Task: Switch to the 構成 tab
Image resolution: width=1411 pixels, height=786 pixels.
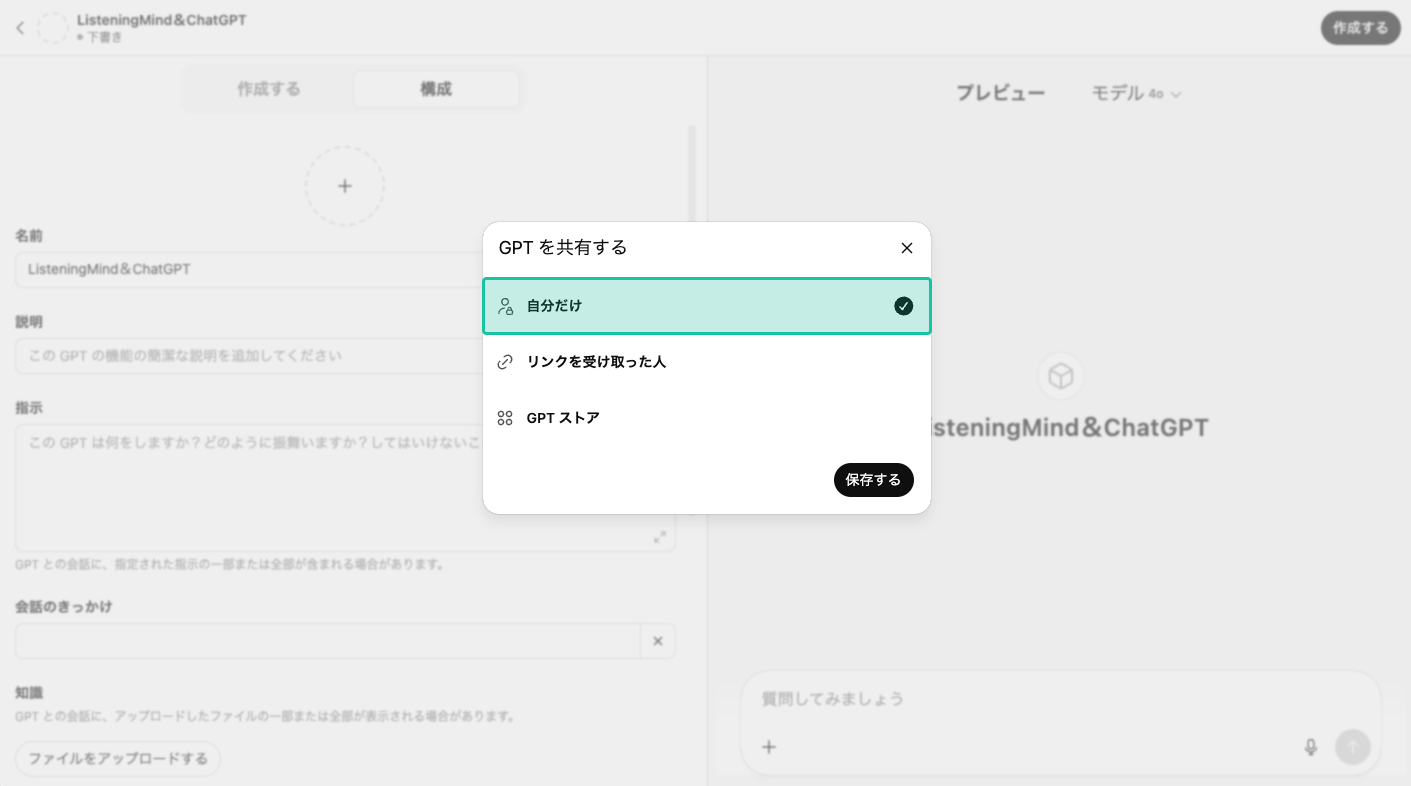Action: [436, 89]
